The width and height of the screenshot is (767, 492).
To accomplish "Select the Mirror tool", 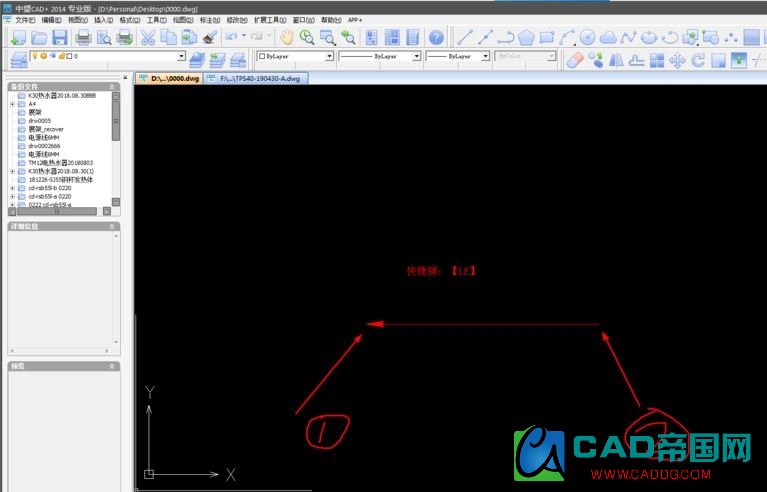I will pos(616,60).
